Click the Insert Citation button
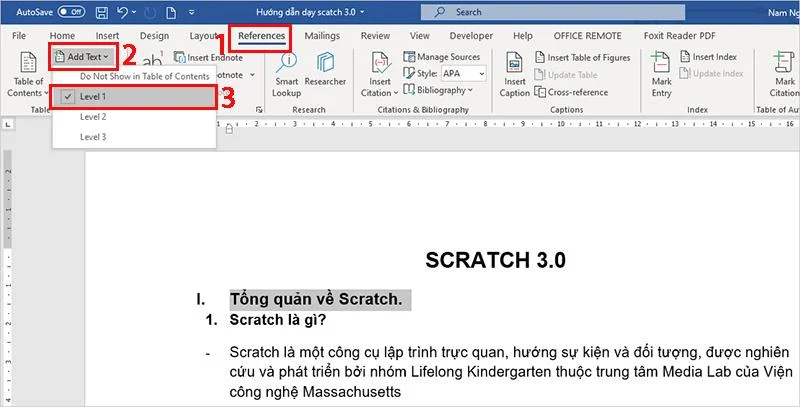 pyautogui.click(x=380, y=74)
